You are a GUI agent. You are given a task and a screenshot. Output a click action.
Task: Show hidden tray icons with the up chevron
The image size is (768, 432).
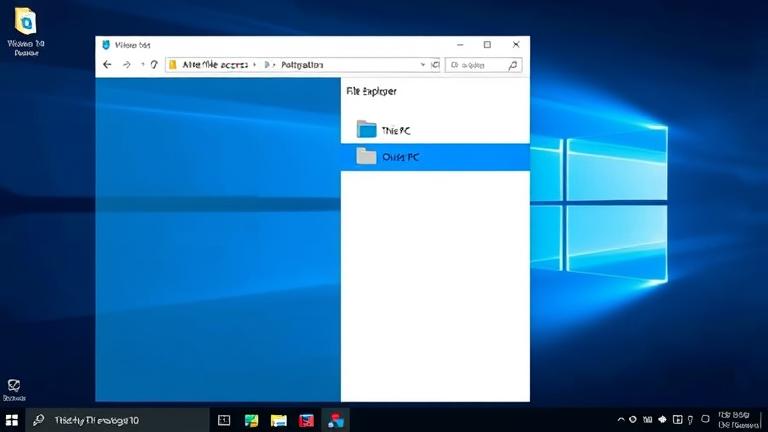point(621,419)
